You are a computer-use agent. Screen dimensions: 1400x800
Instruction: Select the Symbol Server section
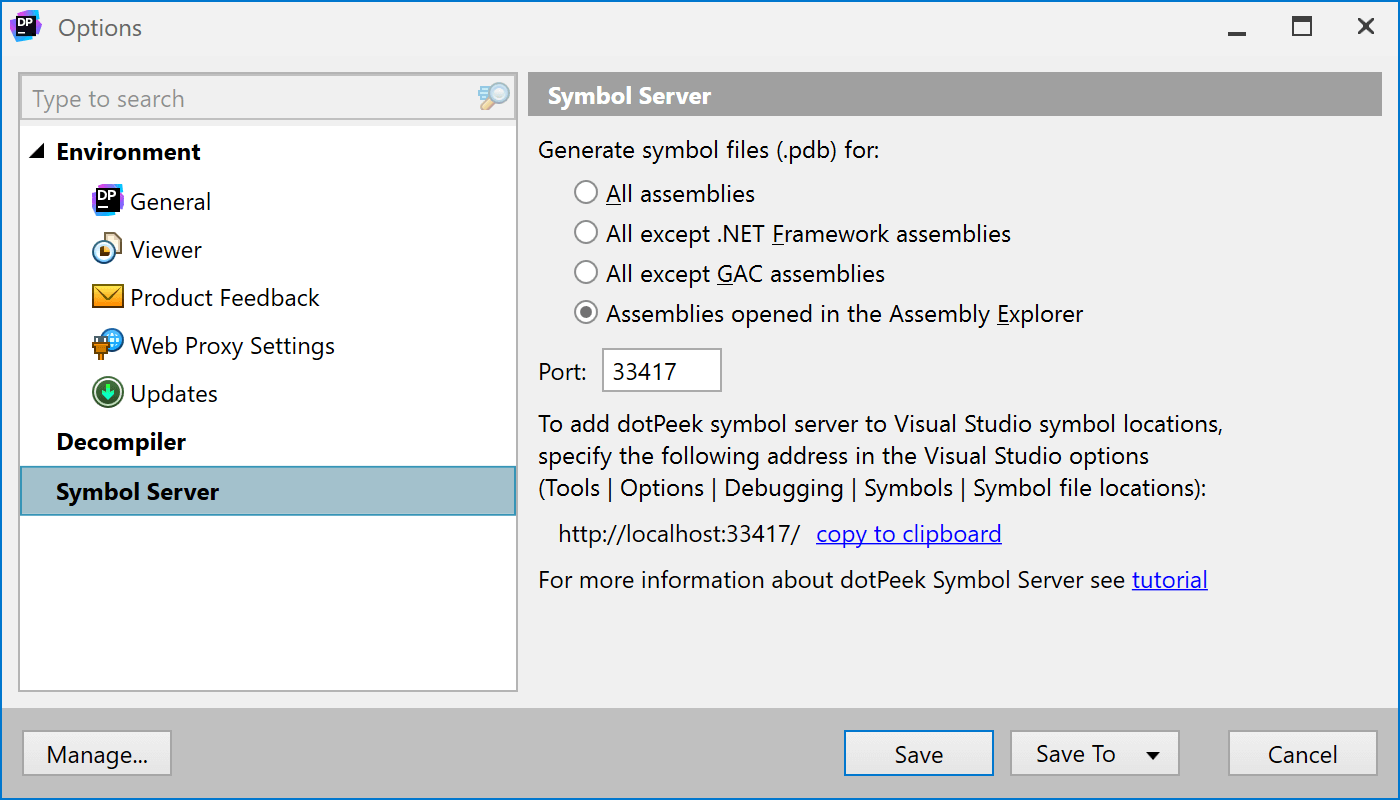coord(268,491)
